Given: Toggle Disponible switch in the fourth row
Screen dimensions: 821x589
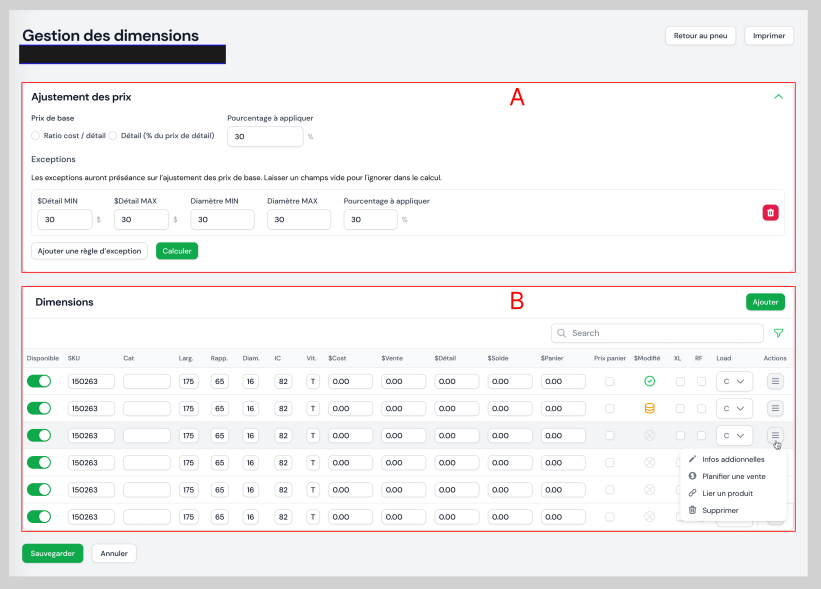Looking at the screenshot, I should pos(39,463).
